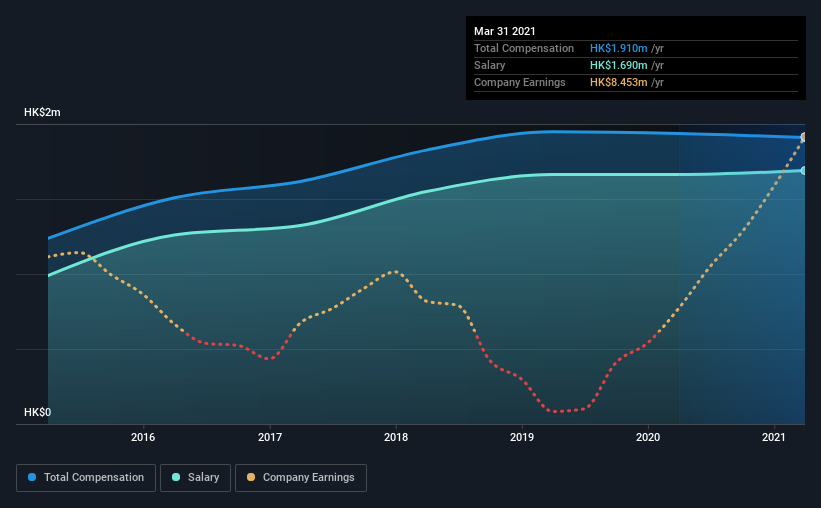Click the 2019 x-axis label
Screen dimensions: 821x508
pos(522,437)
